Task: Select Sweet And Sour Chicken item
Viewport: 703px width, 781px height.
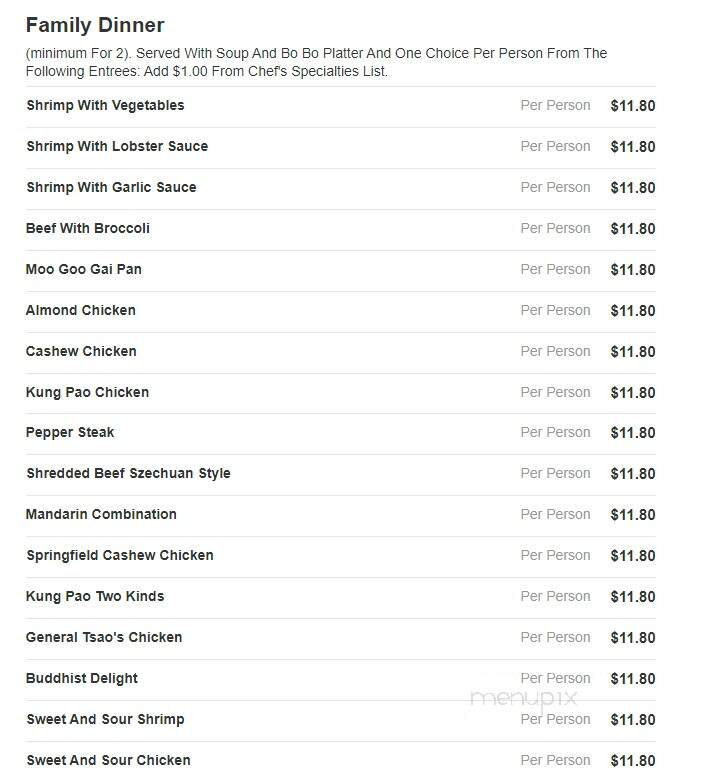Action: pyautogui.click(x=108, y=760)
